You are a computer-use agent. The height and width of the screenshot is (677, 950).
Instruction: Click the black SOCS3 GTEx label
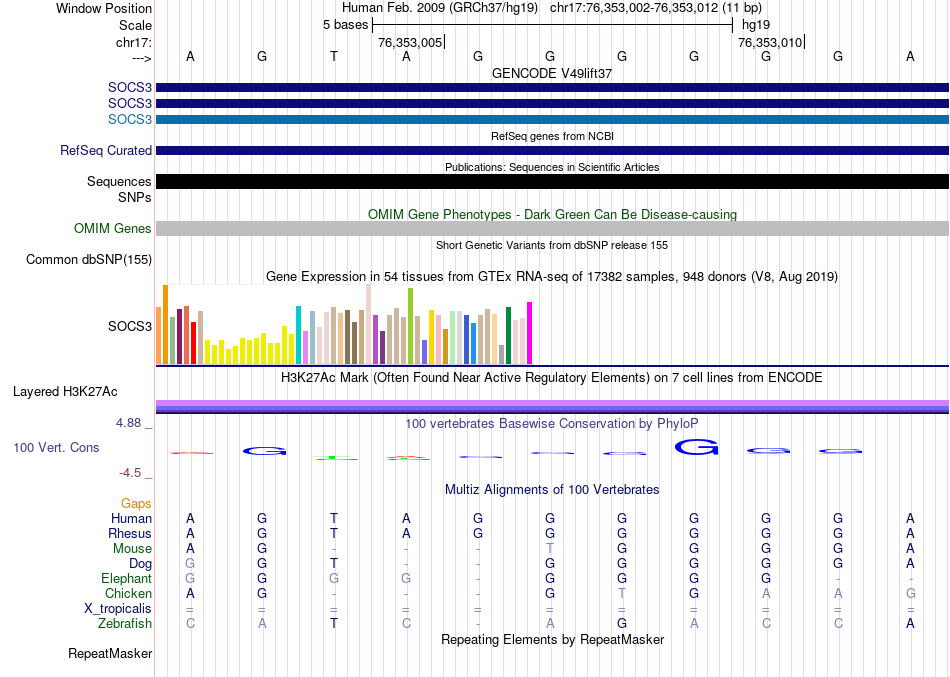pyautogui.click(x=130, y=326)
